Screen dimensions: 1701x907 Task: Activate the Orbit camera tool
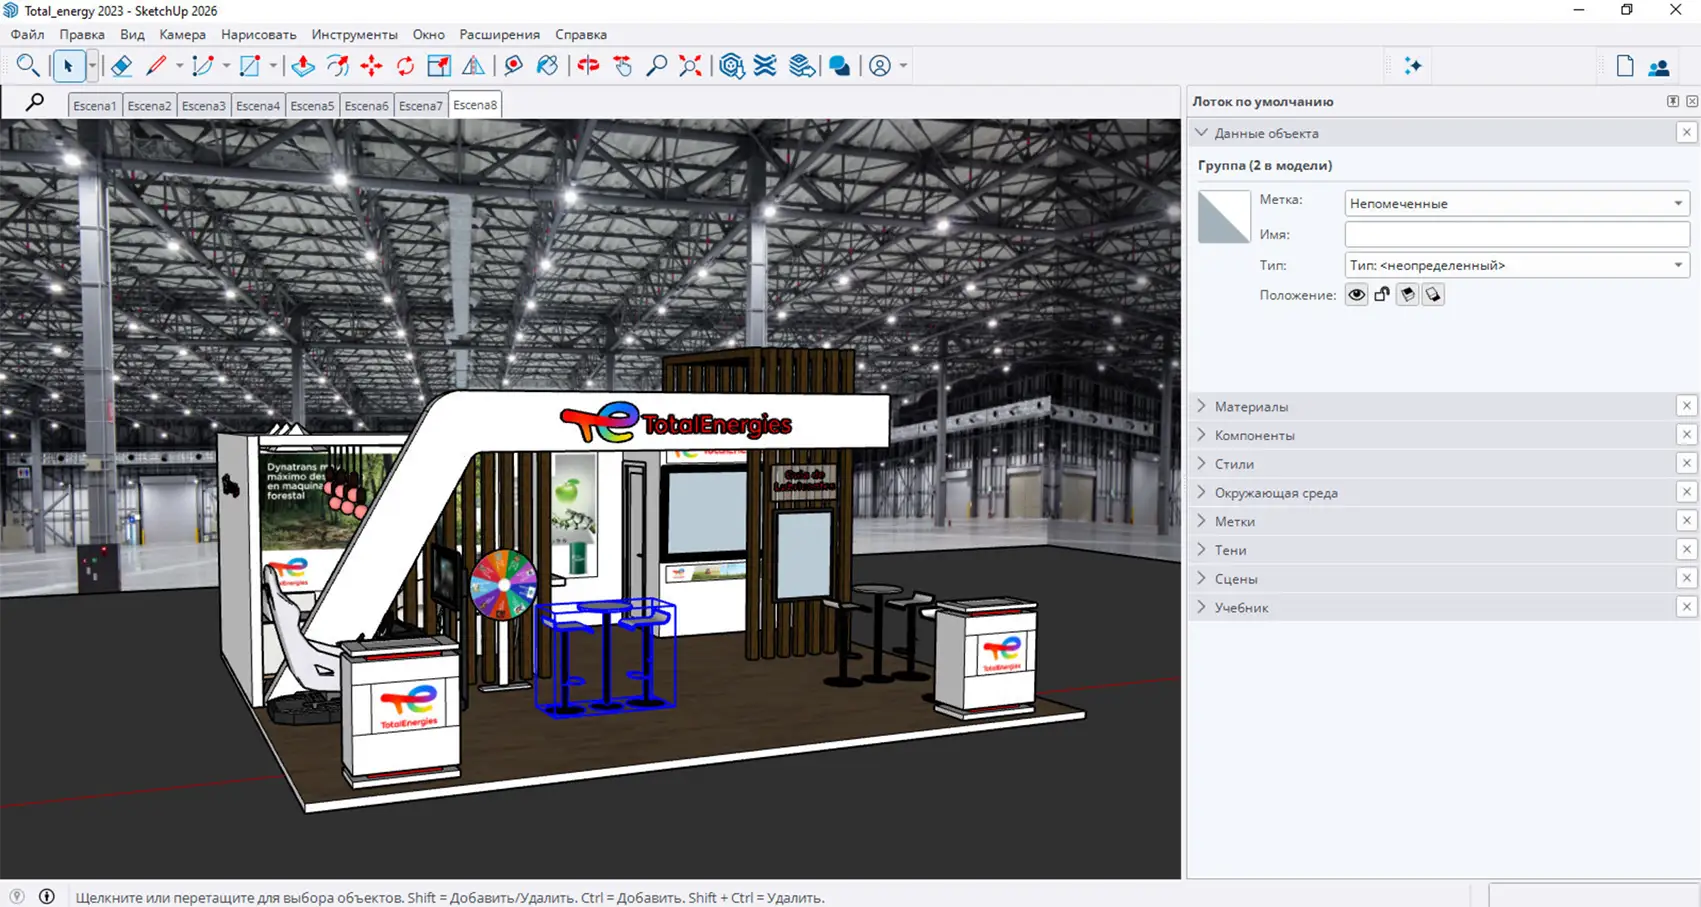point(588,66)
